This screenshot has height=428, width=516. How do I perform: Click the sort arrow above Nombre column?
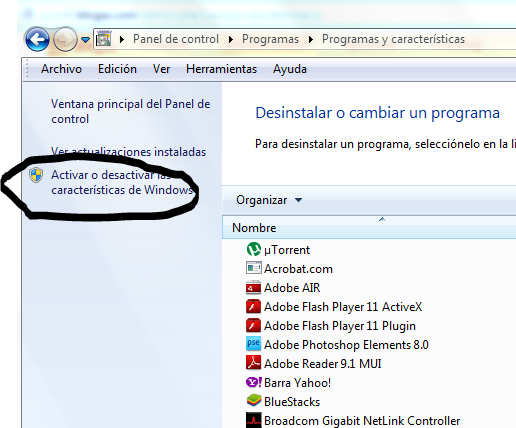[x=382, y=219]
